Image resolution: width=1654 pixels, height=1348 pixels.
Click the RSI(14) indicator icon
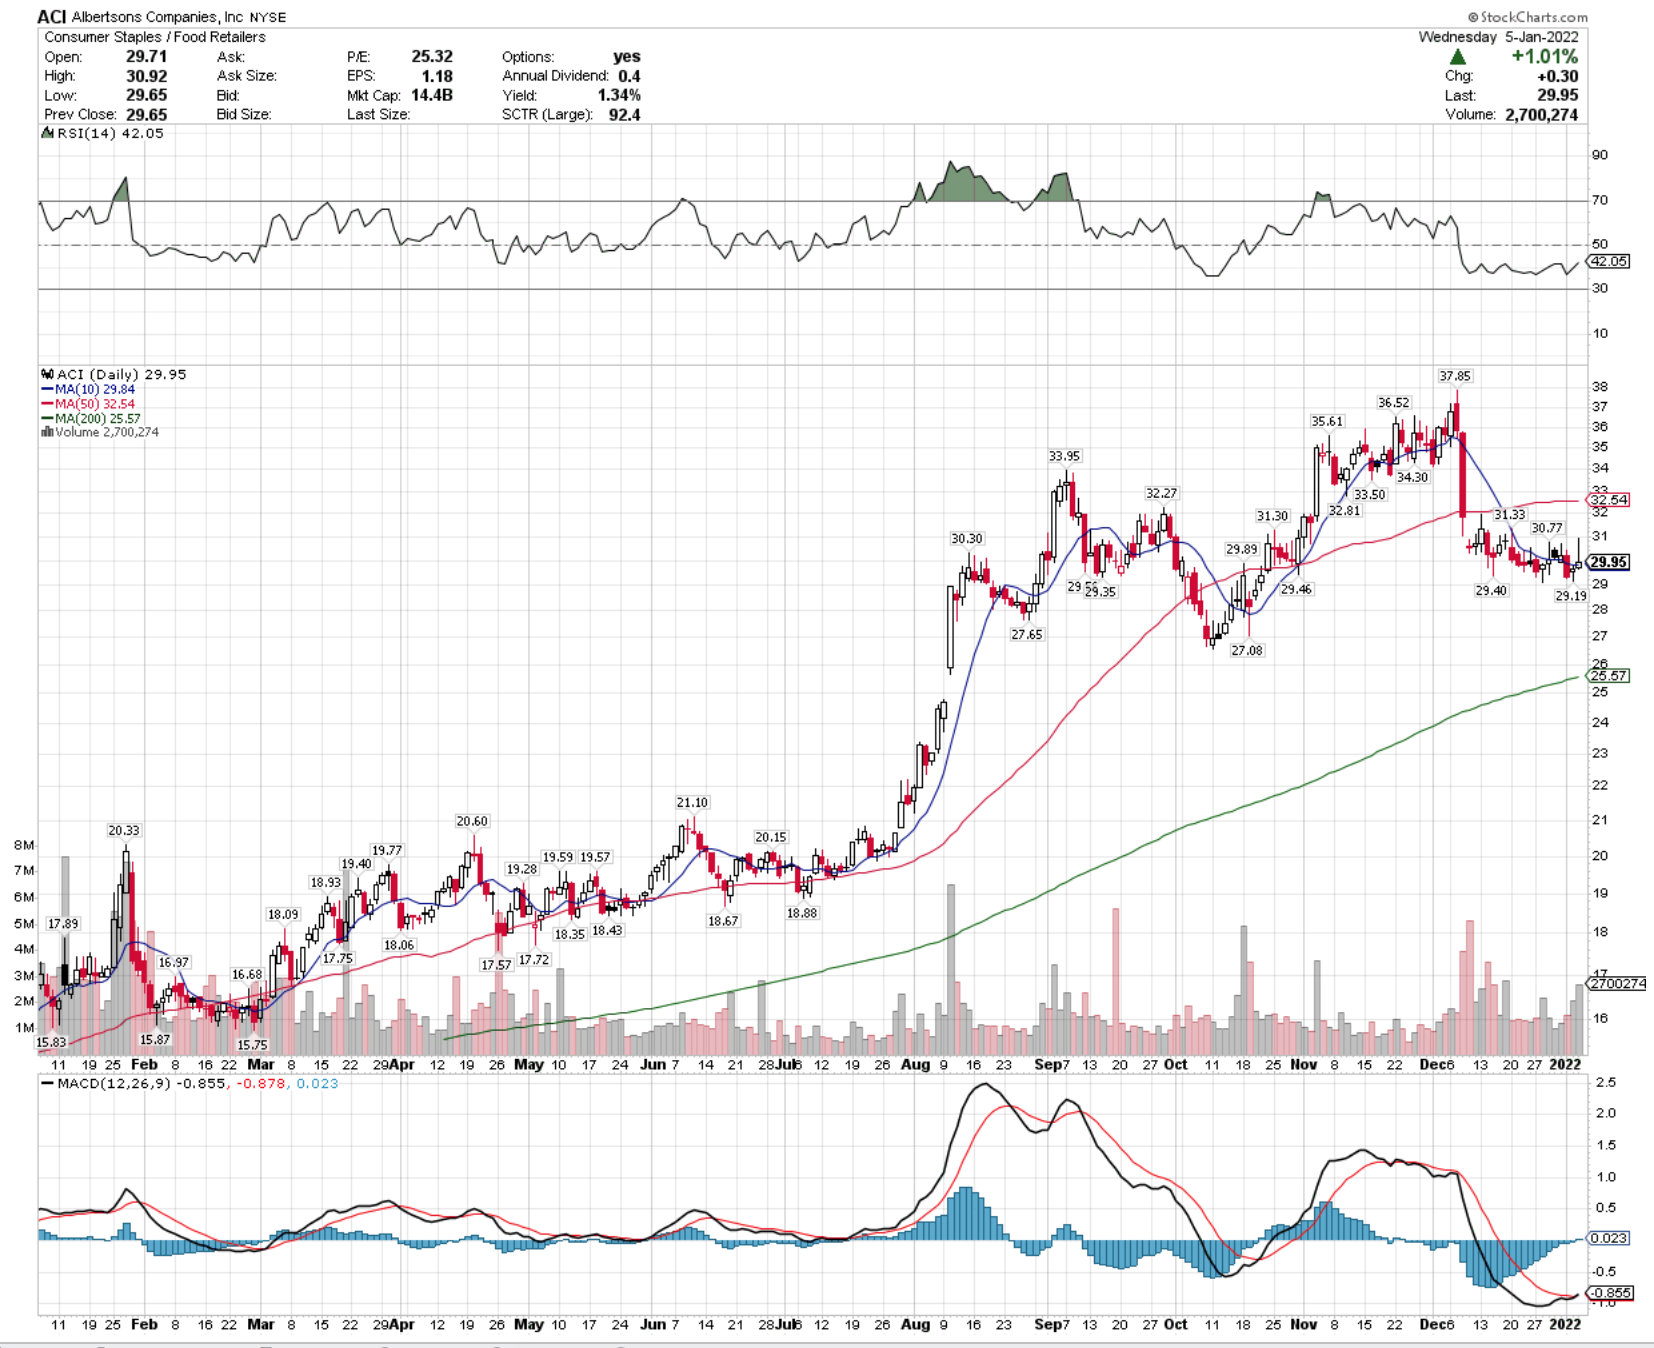click(47, 133)
